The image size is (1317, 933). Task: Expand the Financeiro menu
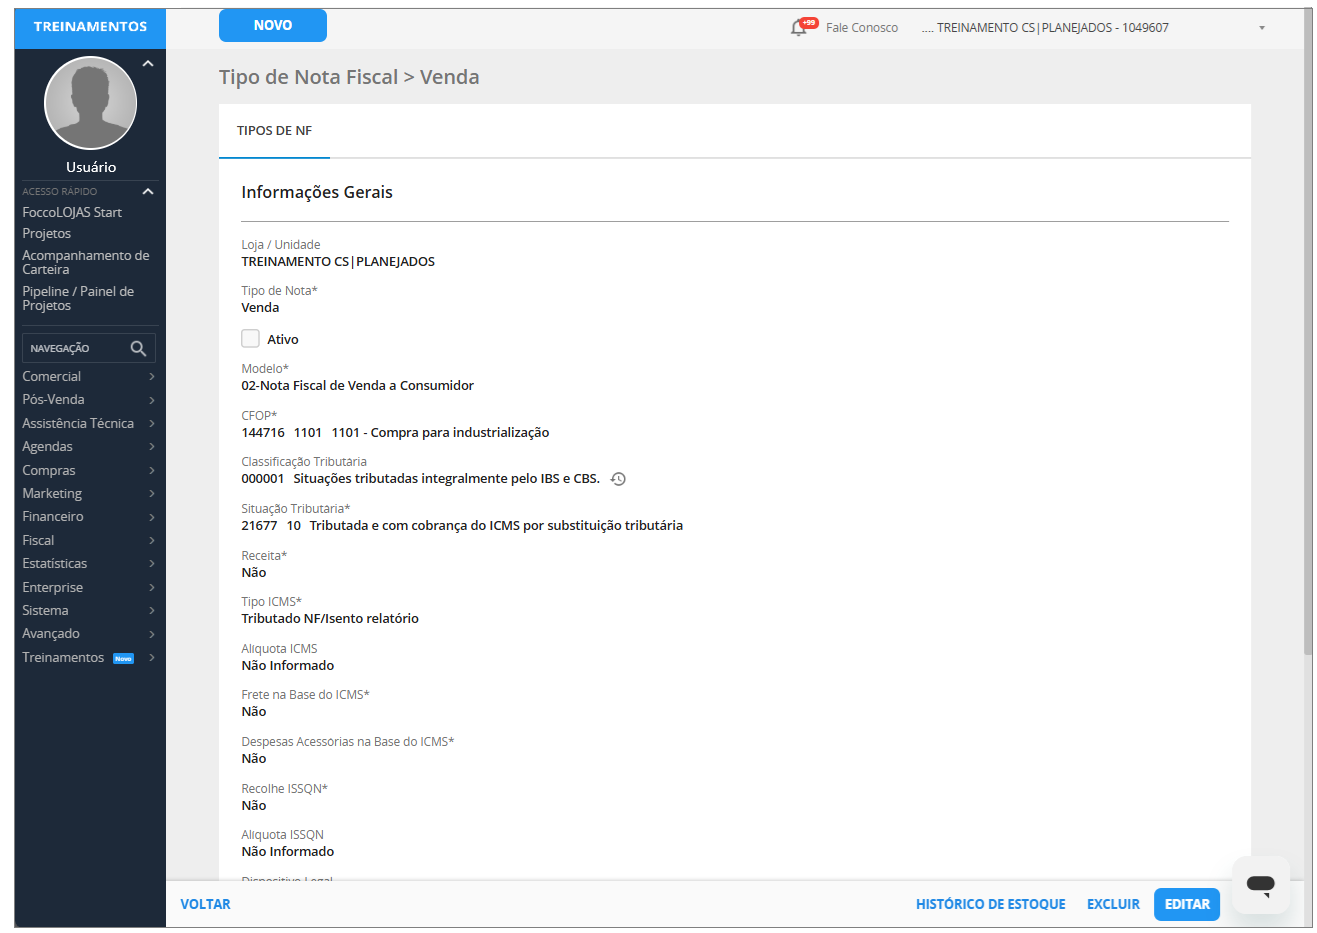coord(89,516)
